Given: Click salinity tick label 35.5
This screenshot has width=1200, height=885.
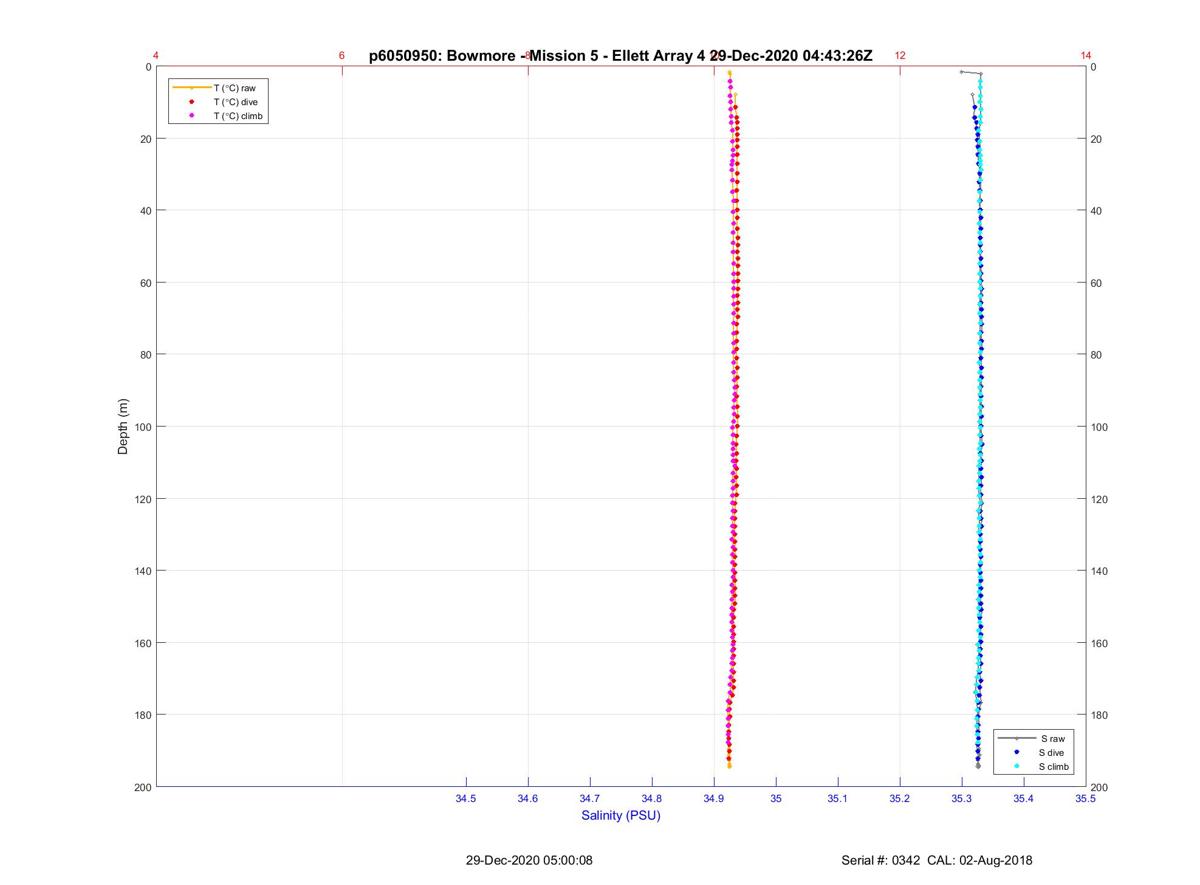Looking at the screenshot, I should [x=1085, y=798].
